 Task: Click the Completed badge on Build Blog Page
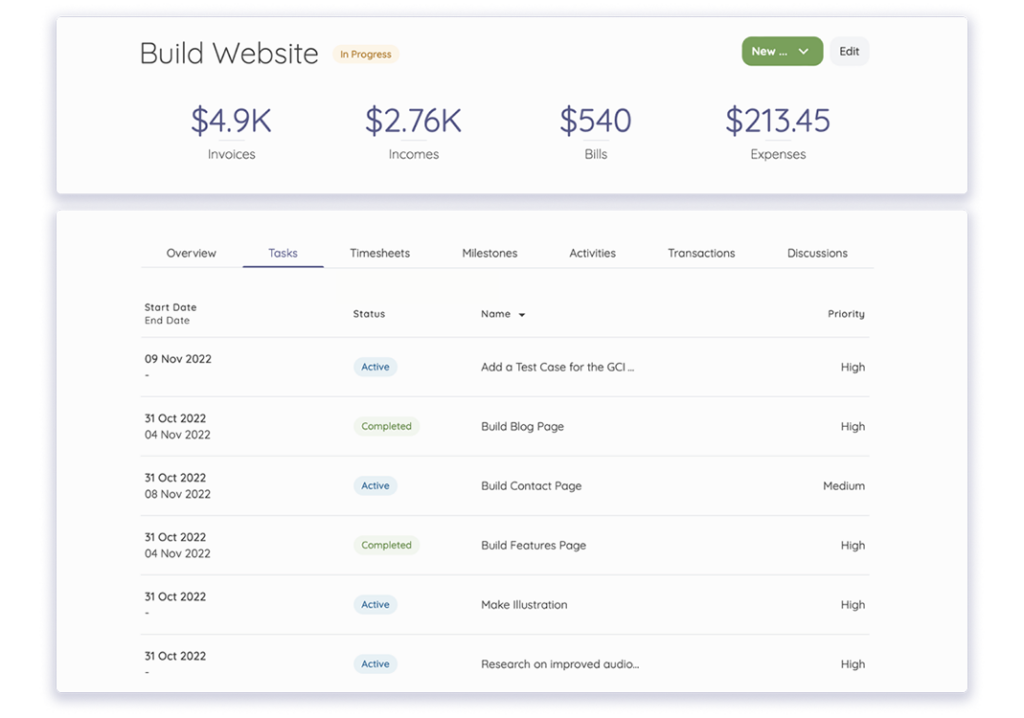(386, 426)
